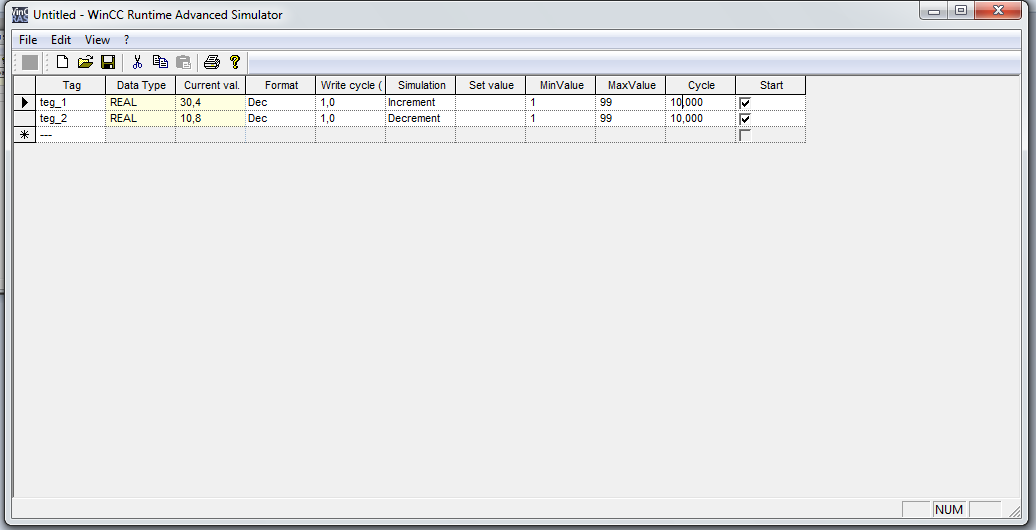Click the NUM indicator in the status bar
The height and width of the screenshot is (530, 1036).
click(949, 510)
